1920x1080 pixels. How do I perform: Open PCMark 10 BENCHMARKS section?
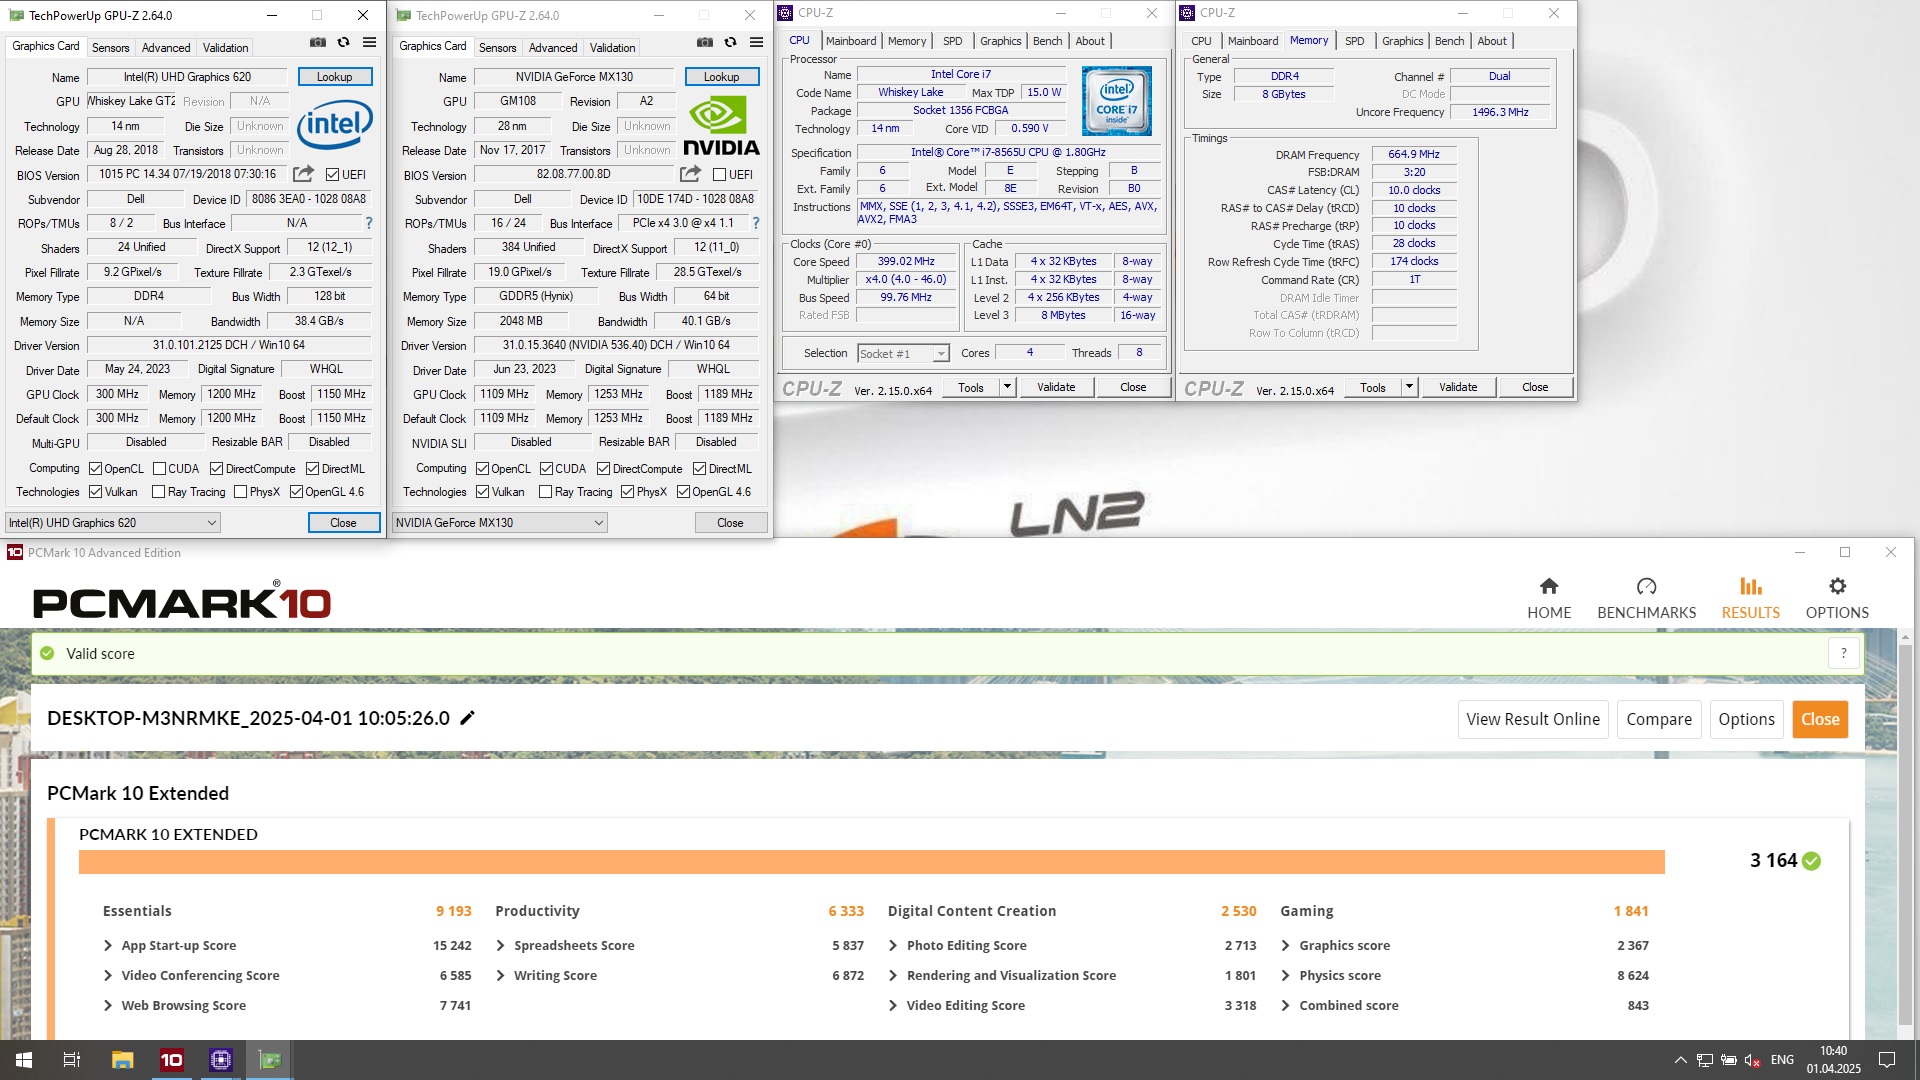point(1646,598)
